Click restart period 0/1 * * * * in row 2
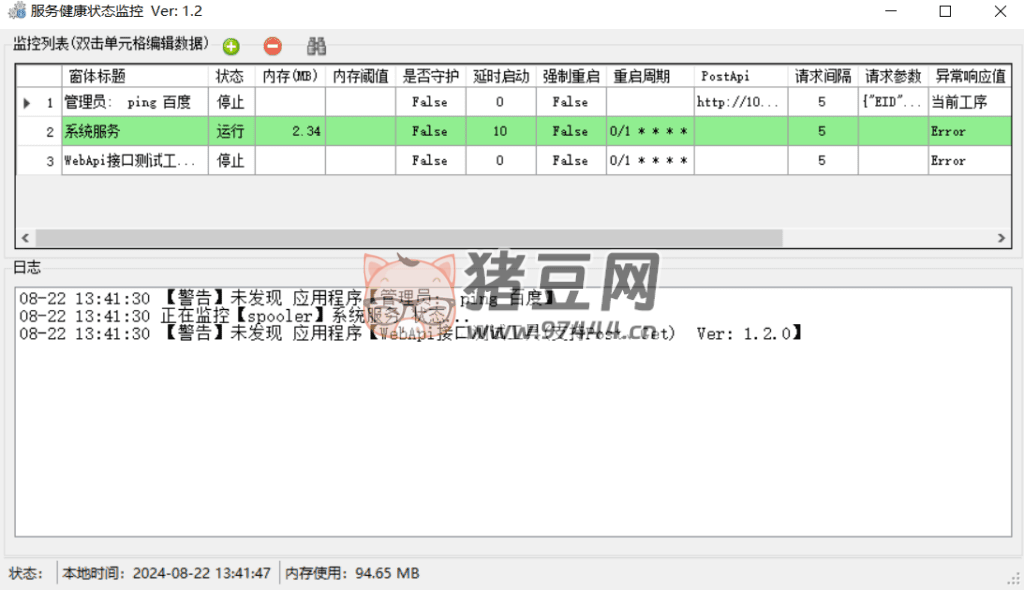The height and width of the screenshot is (590, 1024). [x=650, y=131]
